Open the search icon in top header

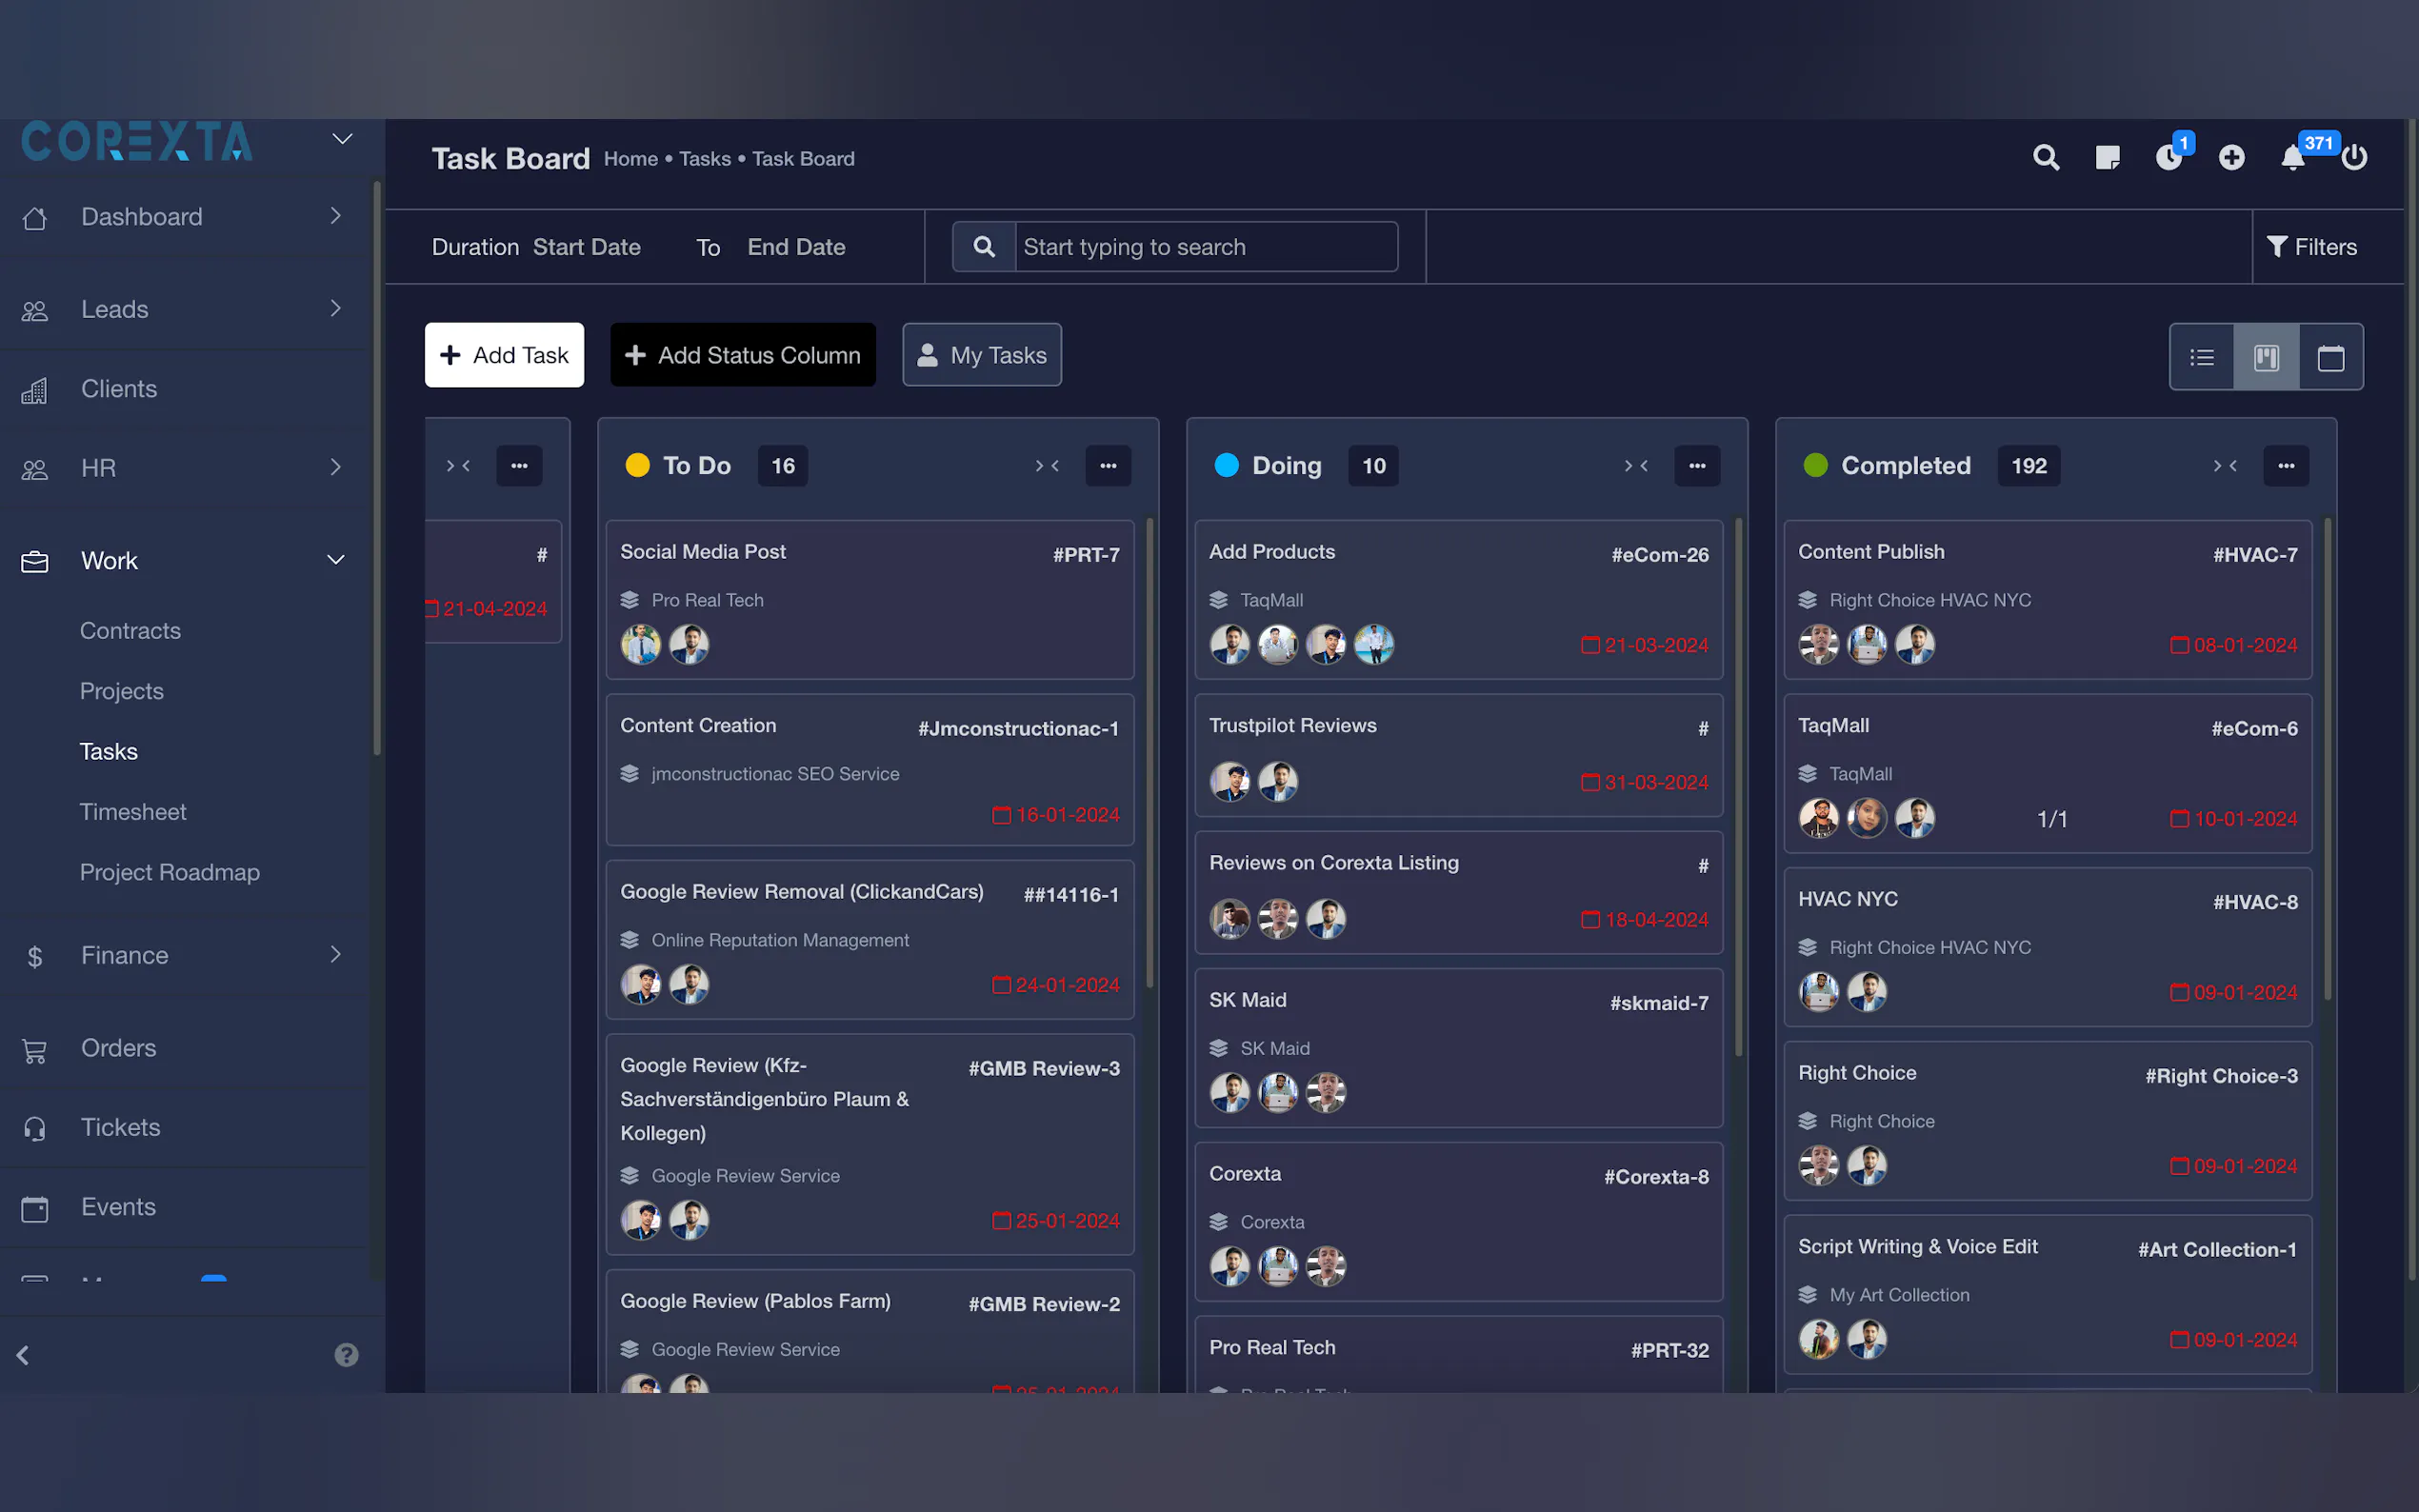pos(2045,158)
